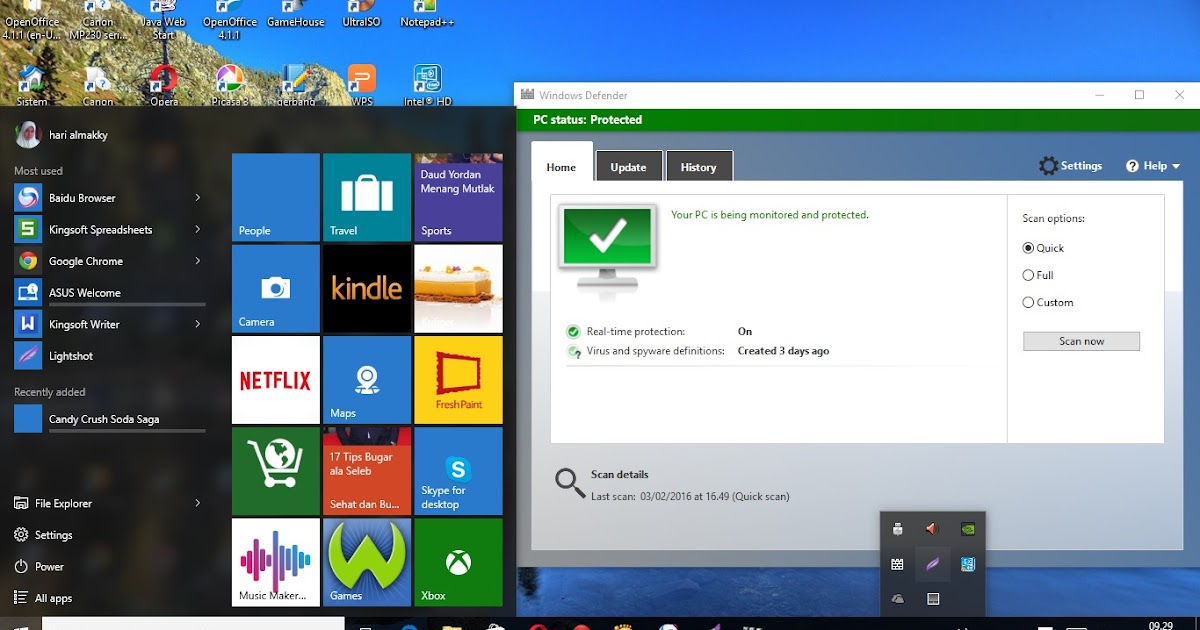The height and width of the screenshot is (630, 1200).
Task: Click the Windows Defender wall tray icon
Action: pos(897,564)
